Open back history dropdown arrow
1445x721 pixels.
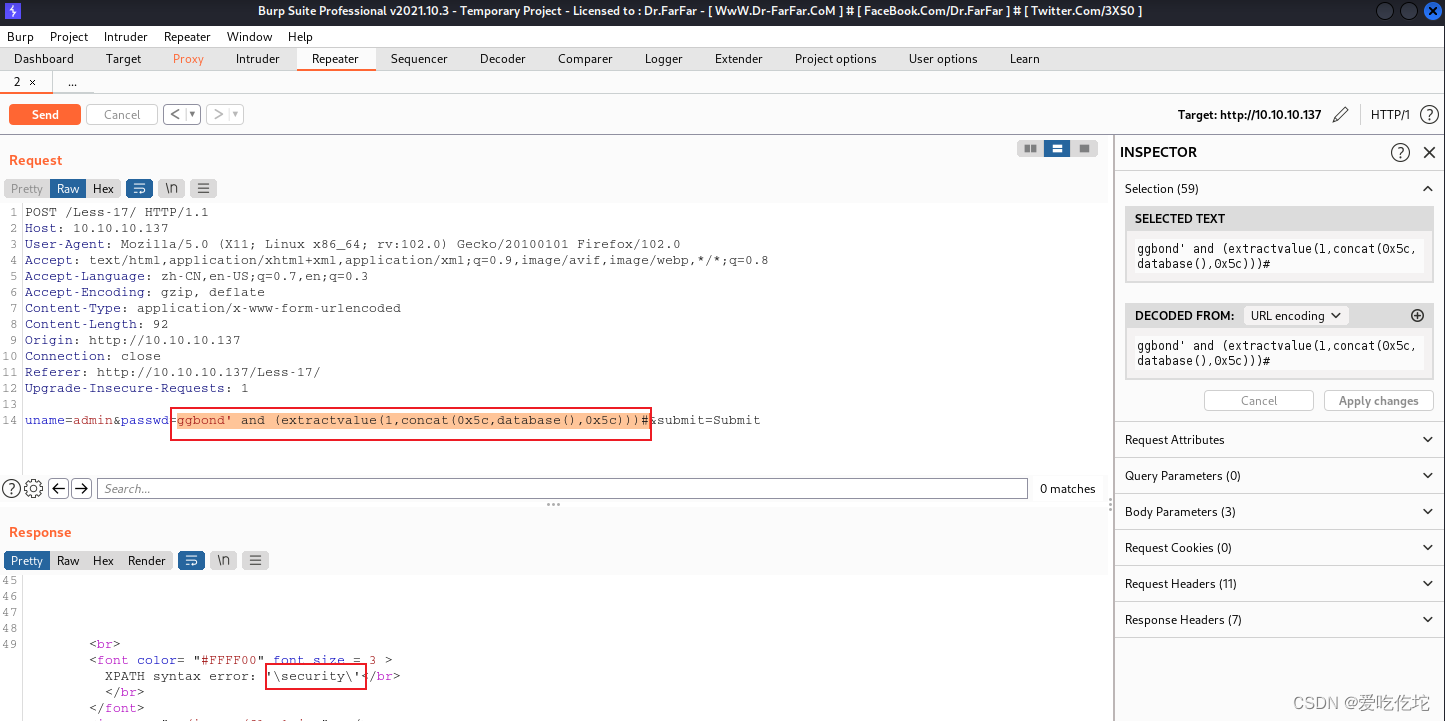[193, 115]
